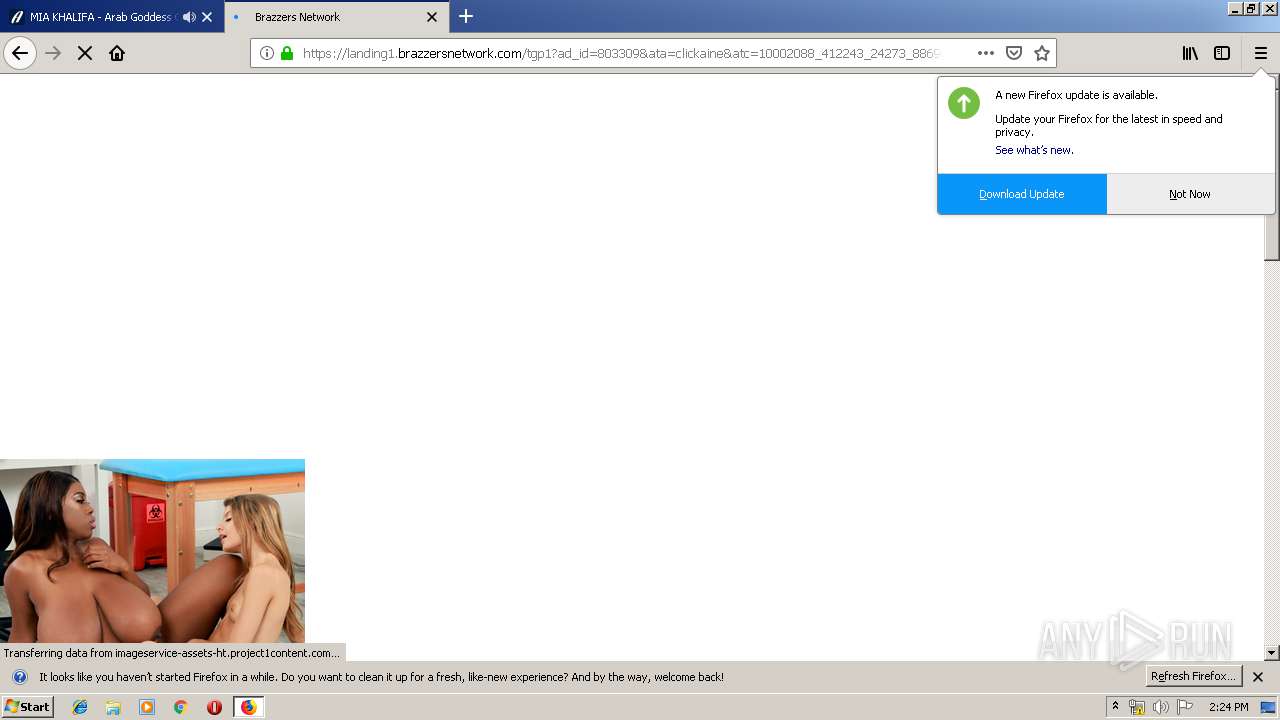The image size is (1280, 720).
Task: Click the Refresh Firefox button
Action: click(x=1193, y=677)
